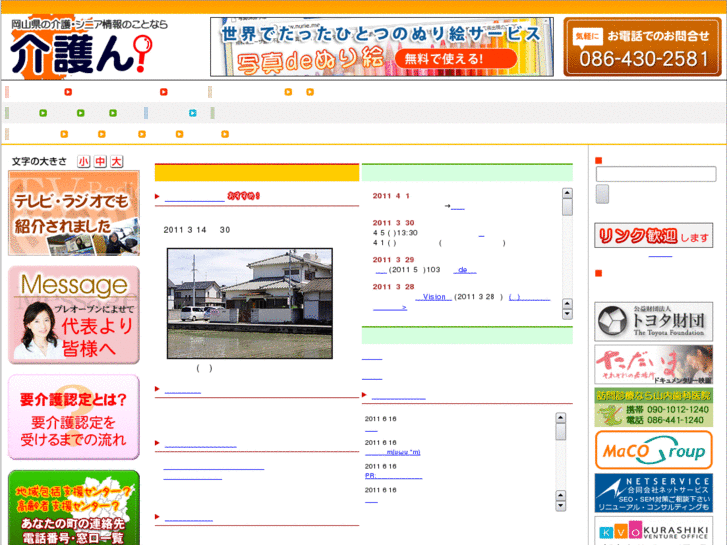
Task: Open the 山内歯科医院 dental clinic banner
Action: (x=654, y=408)
